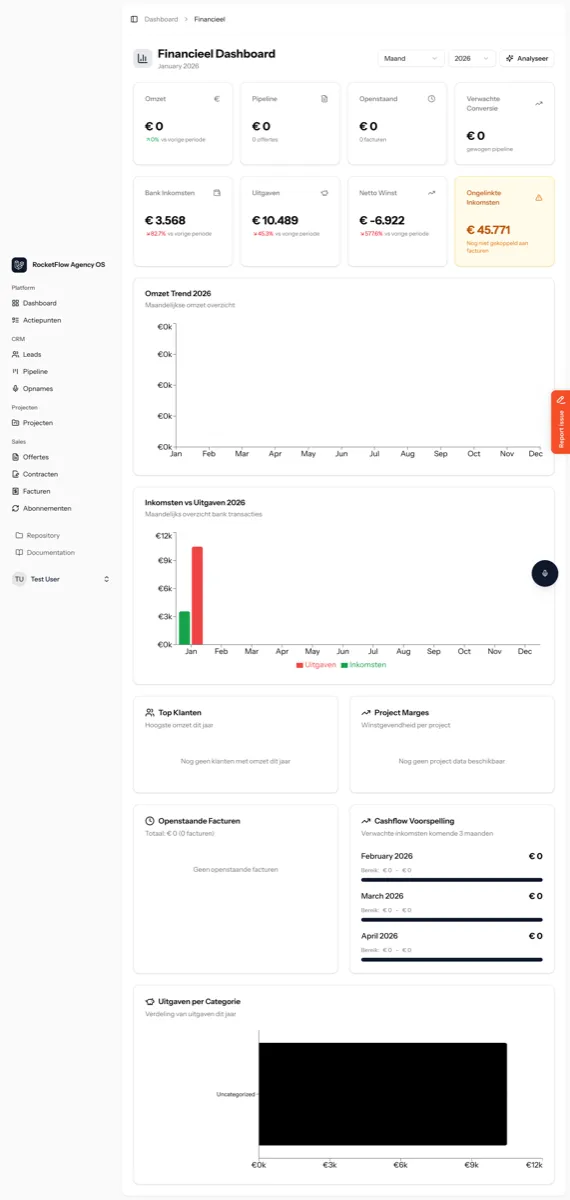Click the TU user avatar
The width and height of the screenshot is (570, 1200).
pyautogui.click(x=19, y=579)
